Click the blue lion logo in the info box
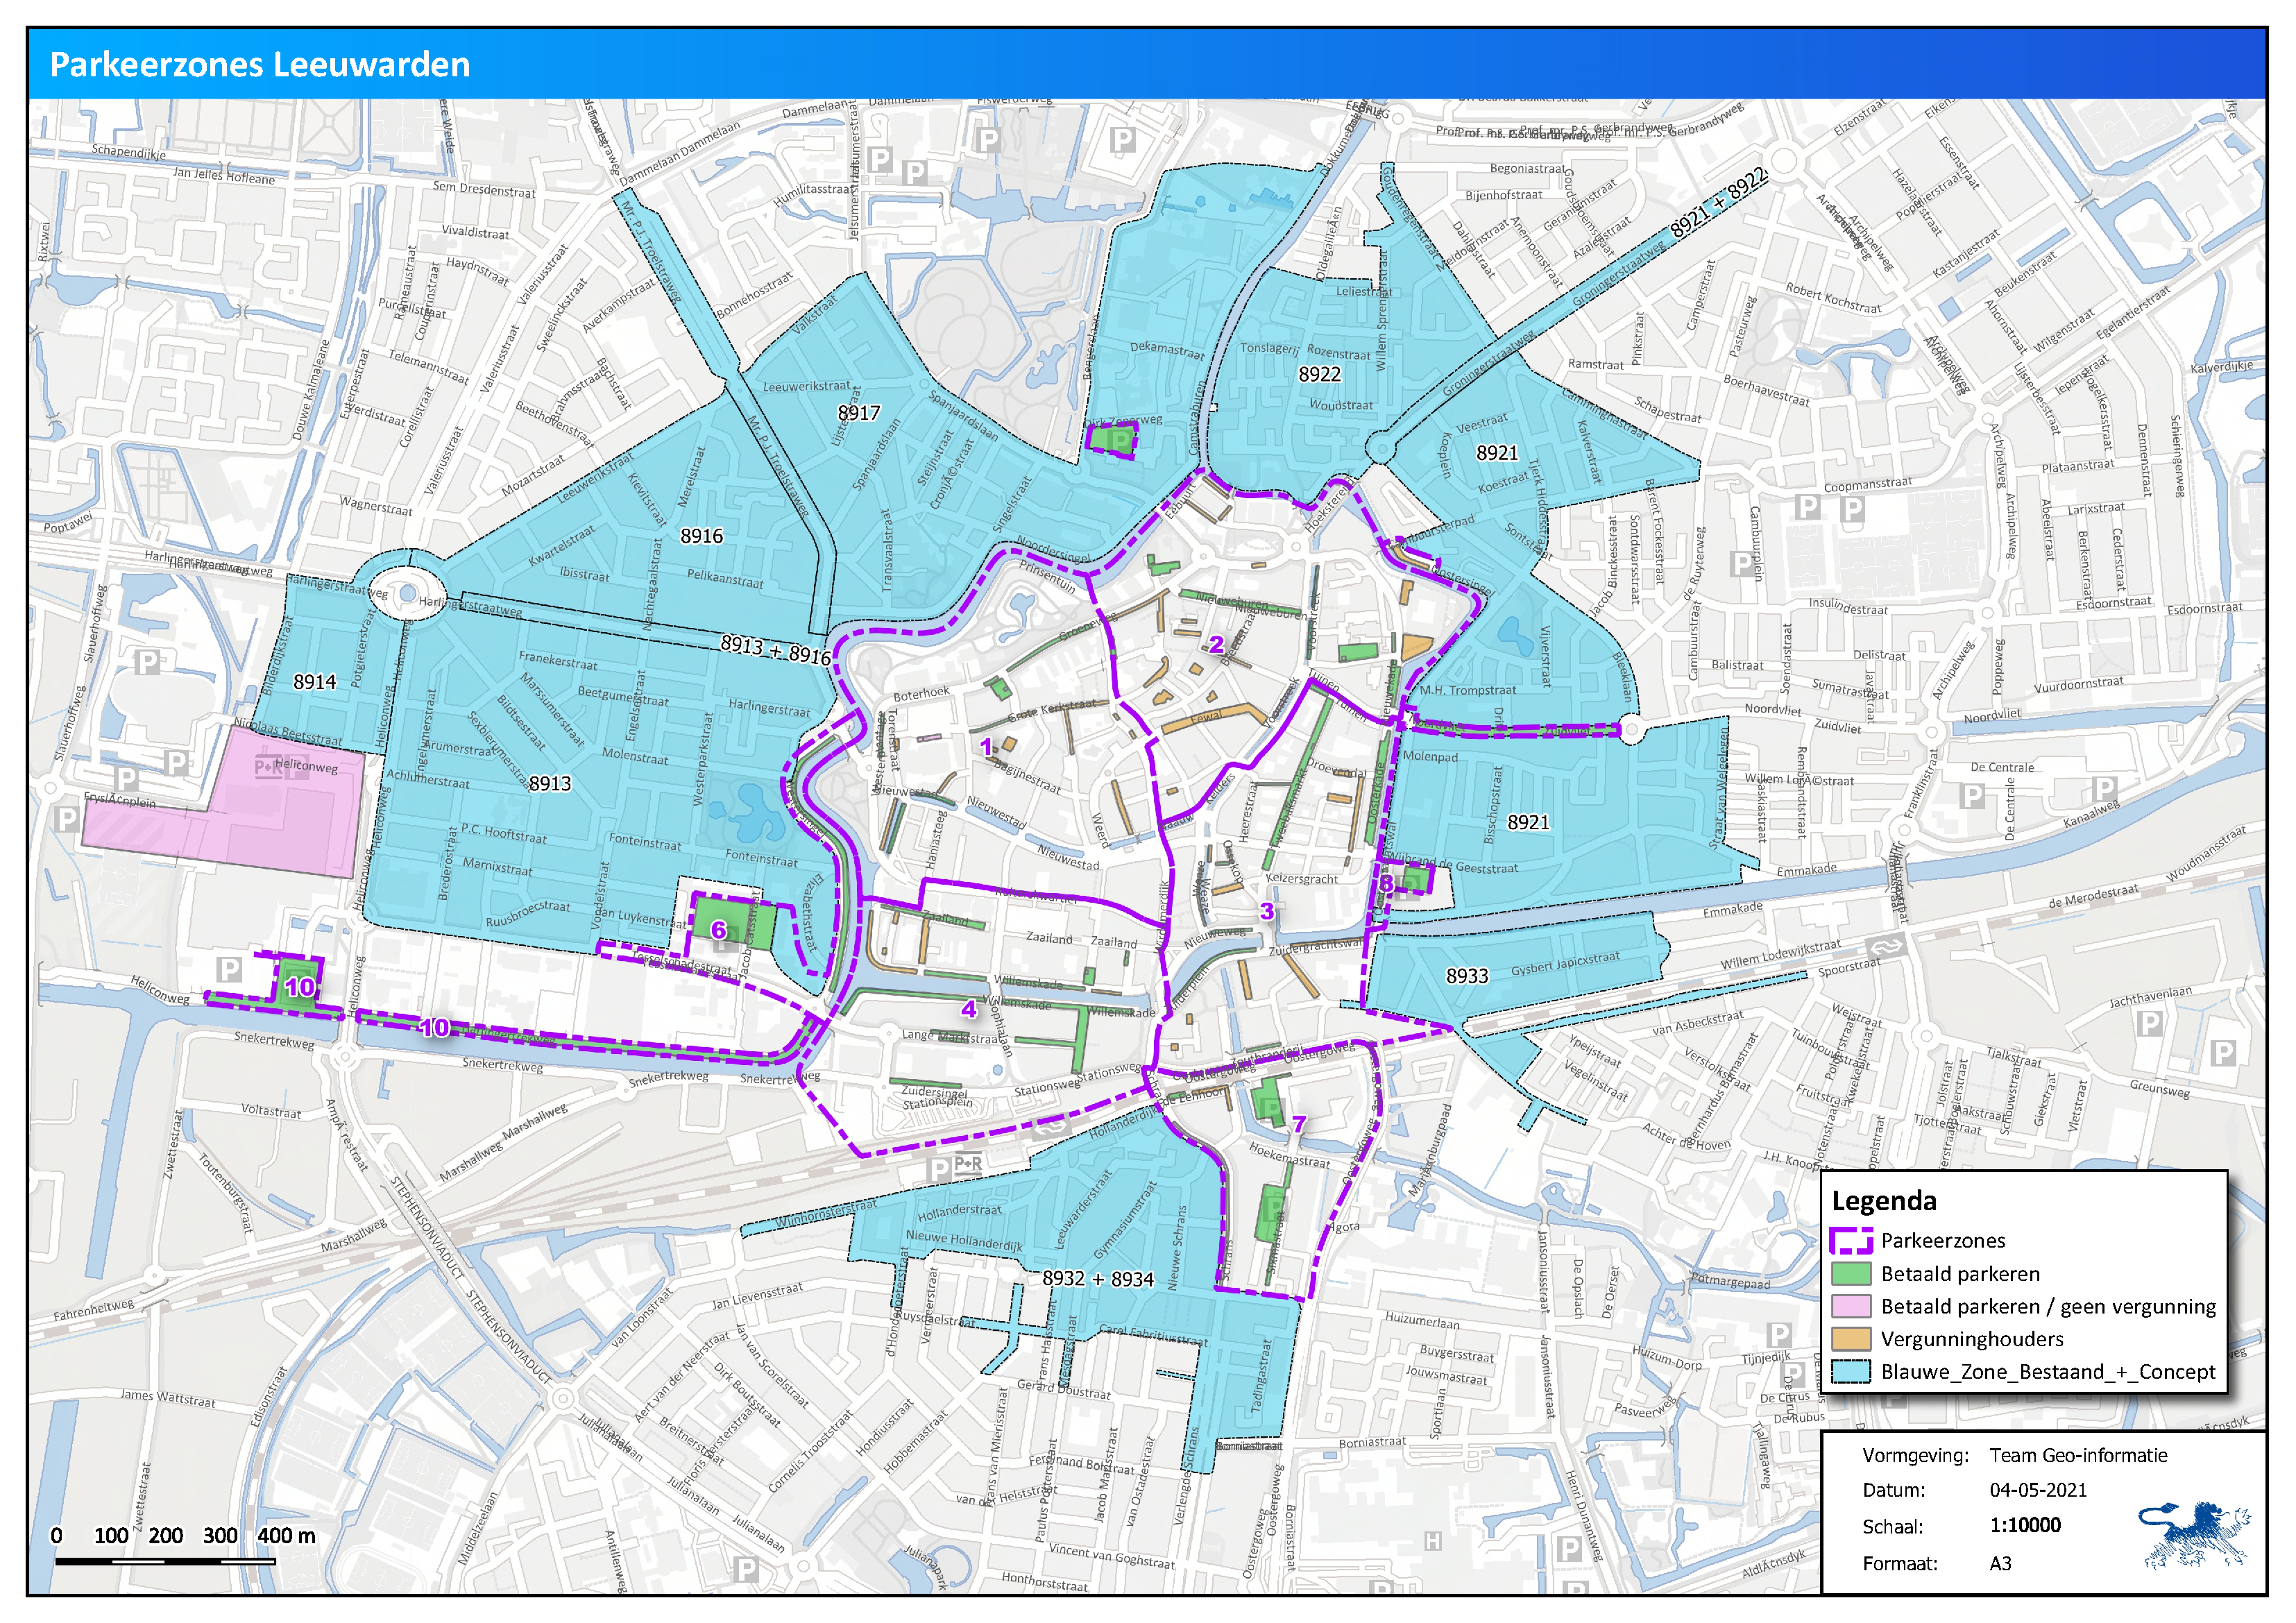The image size is (2296, 1623). (2194, 1533)
